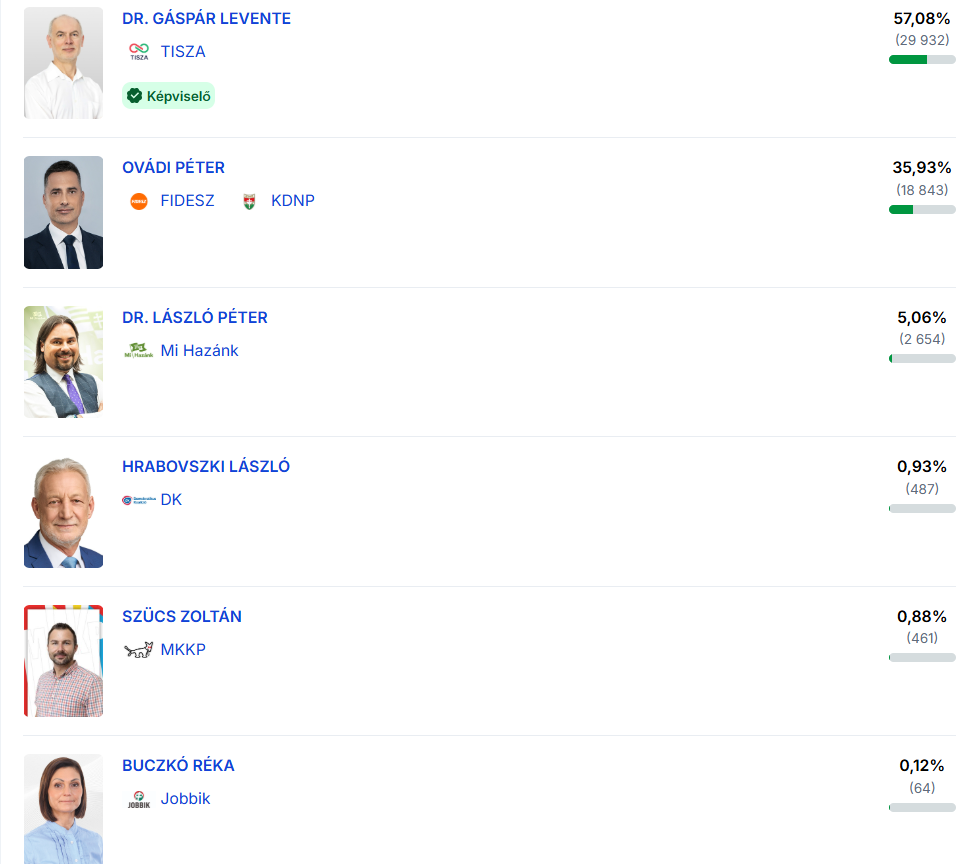969x864 pixels.
Task: Click Szücs Zoltán's portrait photo
Action: (63, 661)
